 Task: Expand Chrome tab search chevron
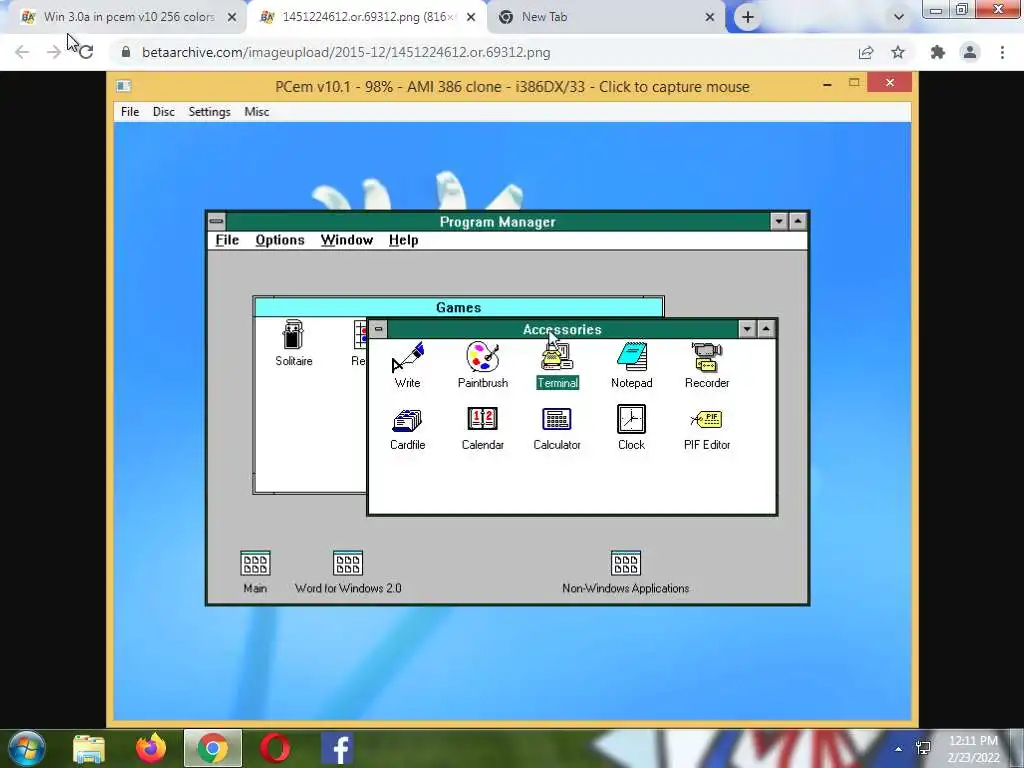(x=899, y=17)
